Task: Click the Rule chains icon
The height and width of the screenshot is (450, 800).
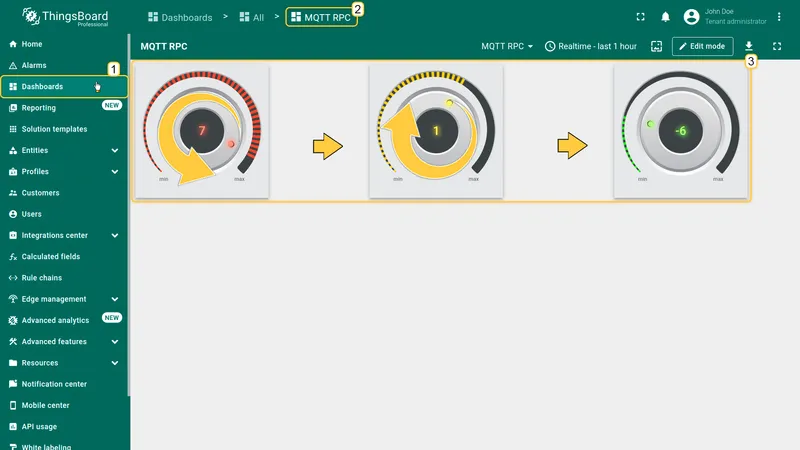Action: click(13, 278)
